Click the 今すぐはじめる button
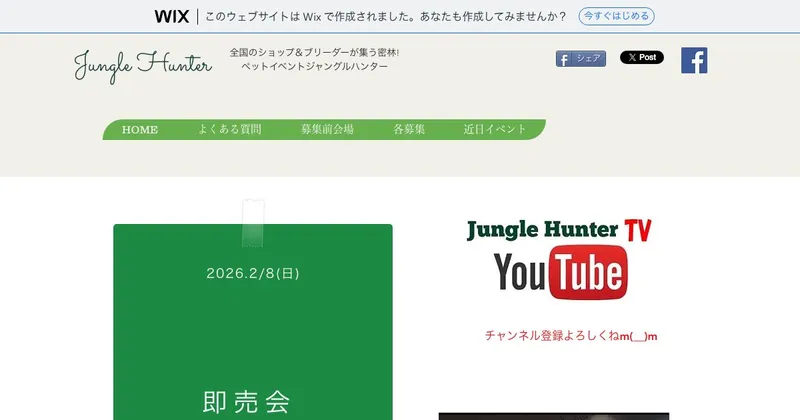Screen dimensions: 800x420 click(x=616, y=16)
